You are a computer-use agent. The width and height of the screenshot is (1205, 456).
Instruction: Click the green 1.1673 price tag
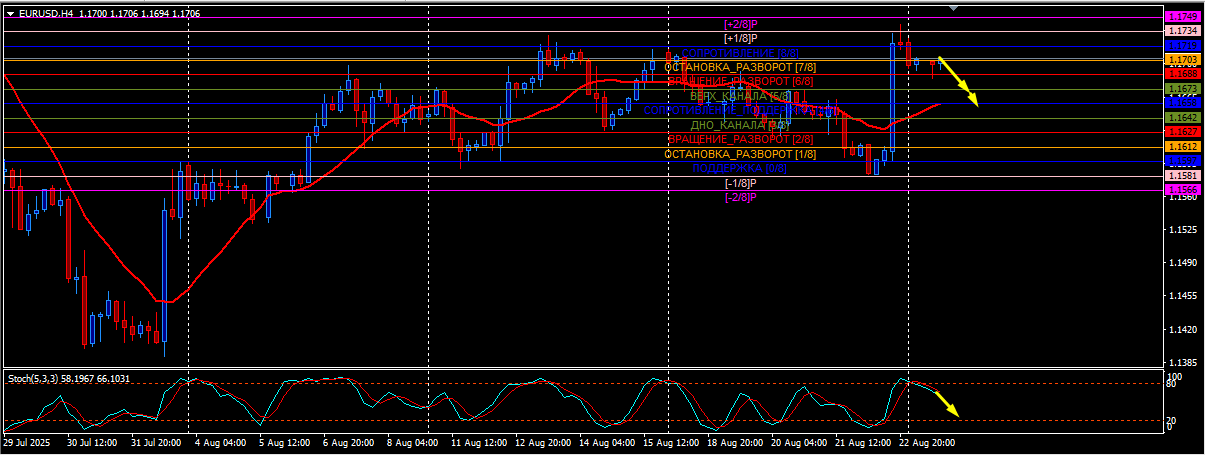pyautogui.click(x=1184, y=89)
